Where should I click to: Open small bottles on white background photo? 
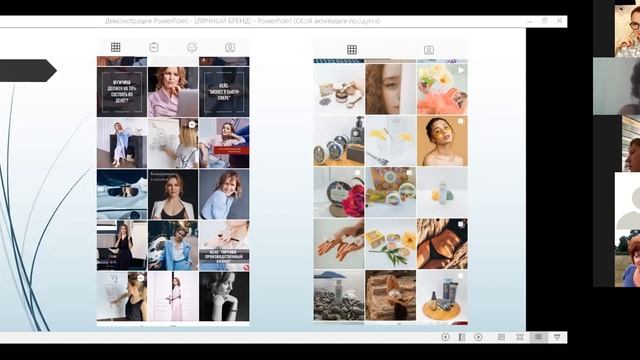point(442,192)
